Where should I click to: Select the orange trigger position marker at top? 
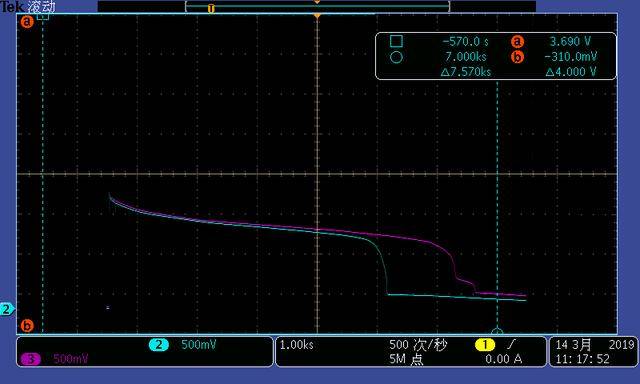coord(317,16)
